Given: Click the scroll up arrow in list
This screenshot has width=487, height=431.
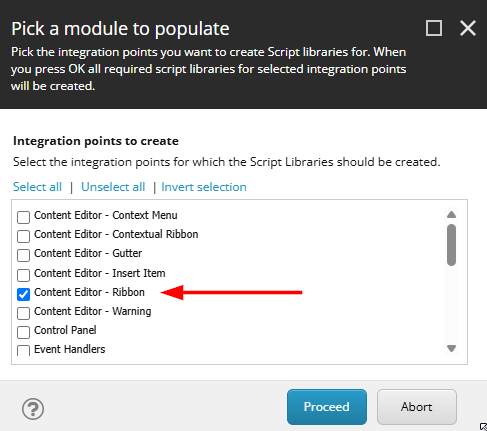Looking at the screenshot, I should 451,215.
